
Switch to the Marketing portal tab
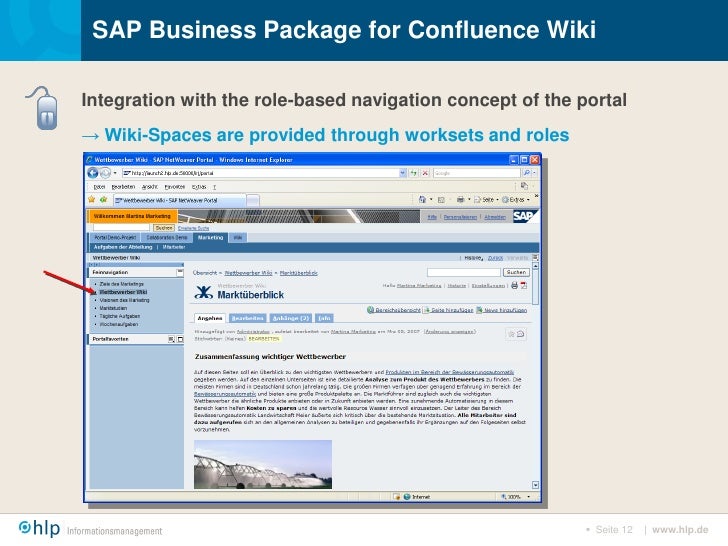tap(210, 238)
